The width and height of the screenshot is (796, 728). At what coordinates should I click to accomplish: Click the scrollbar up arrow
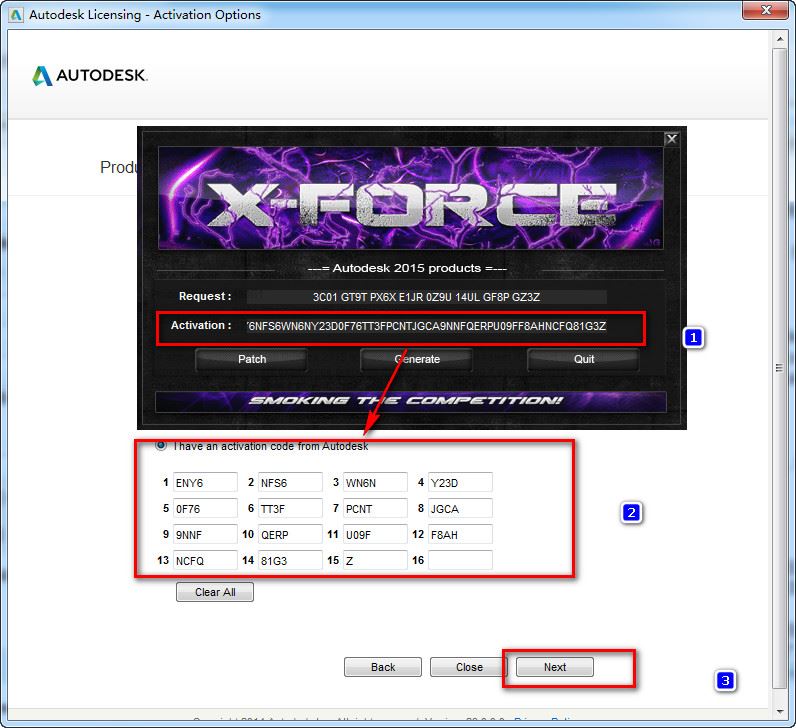(780, 39)
